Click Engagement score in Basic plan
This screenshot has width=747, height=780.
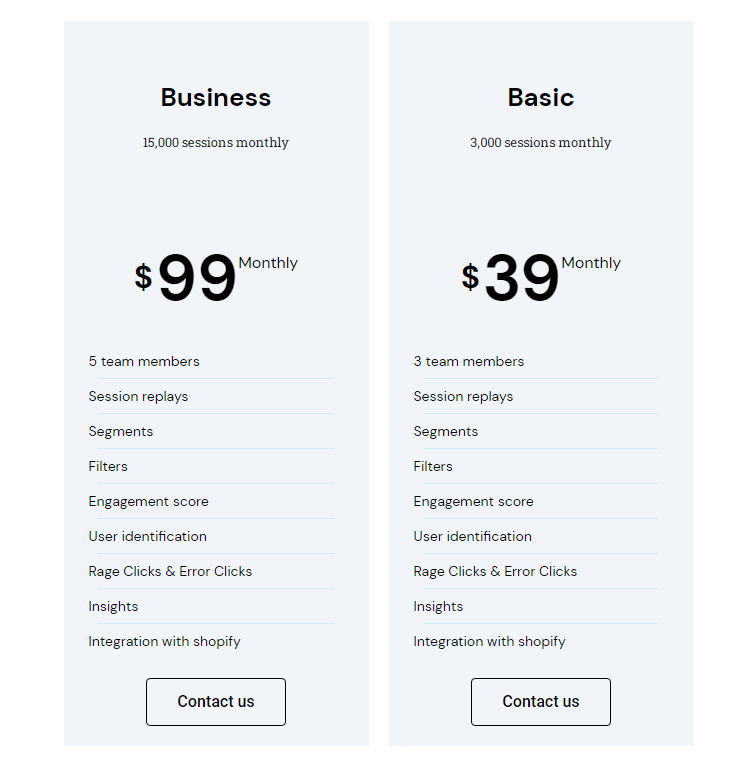[473, 502]
